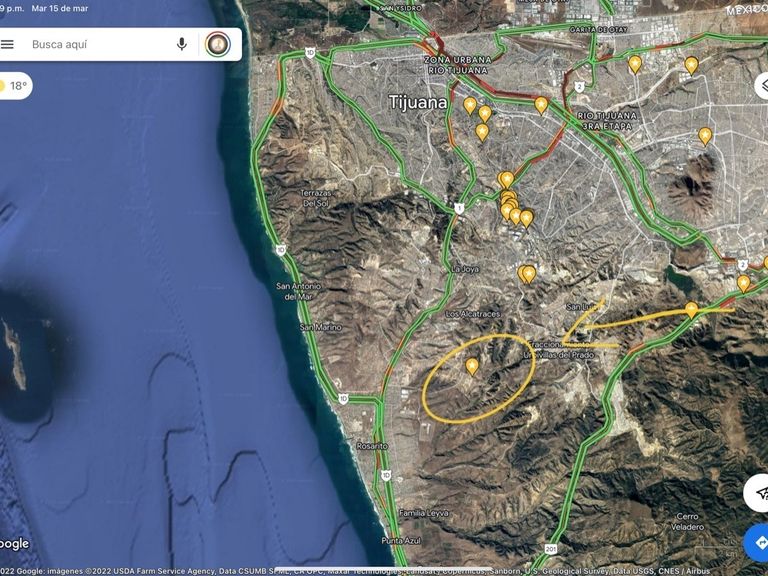
Task: Tap the starred pin near Garita de Otay
Action: click(x=635, y=64)
